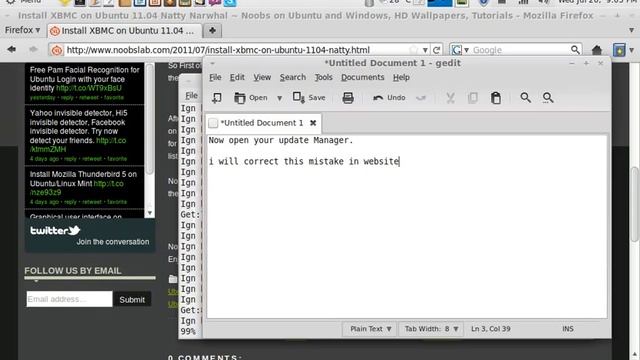Image resolution: width=640 pixels, height=360 pixels.
Task: Click the Firefox Forward arrow
Action: pyautogui.click(x=33, y=50)
